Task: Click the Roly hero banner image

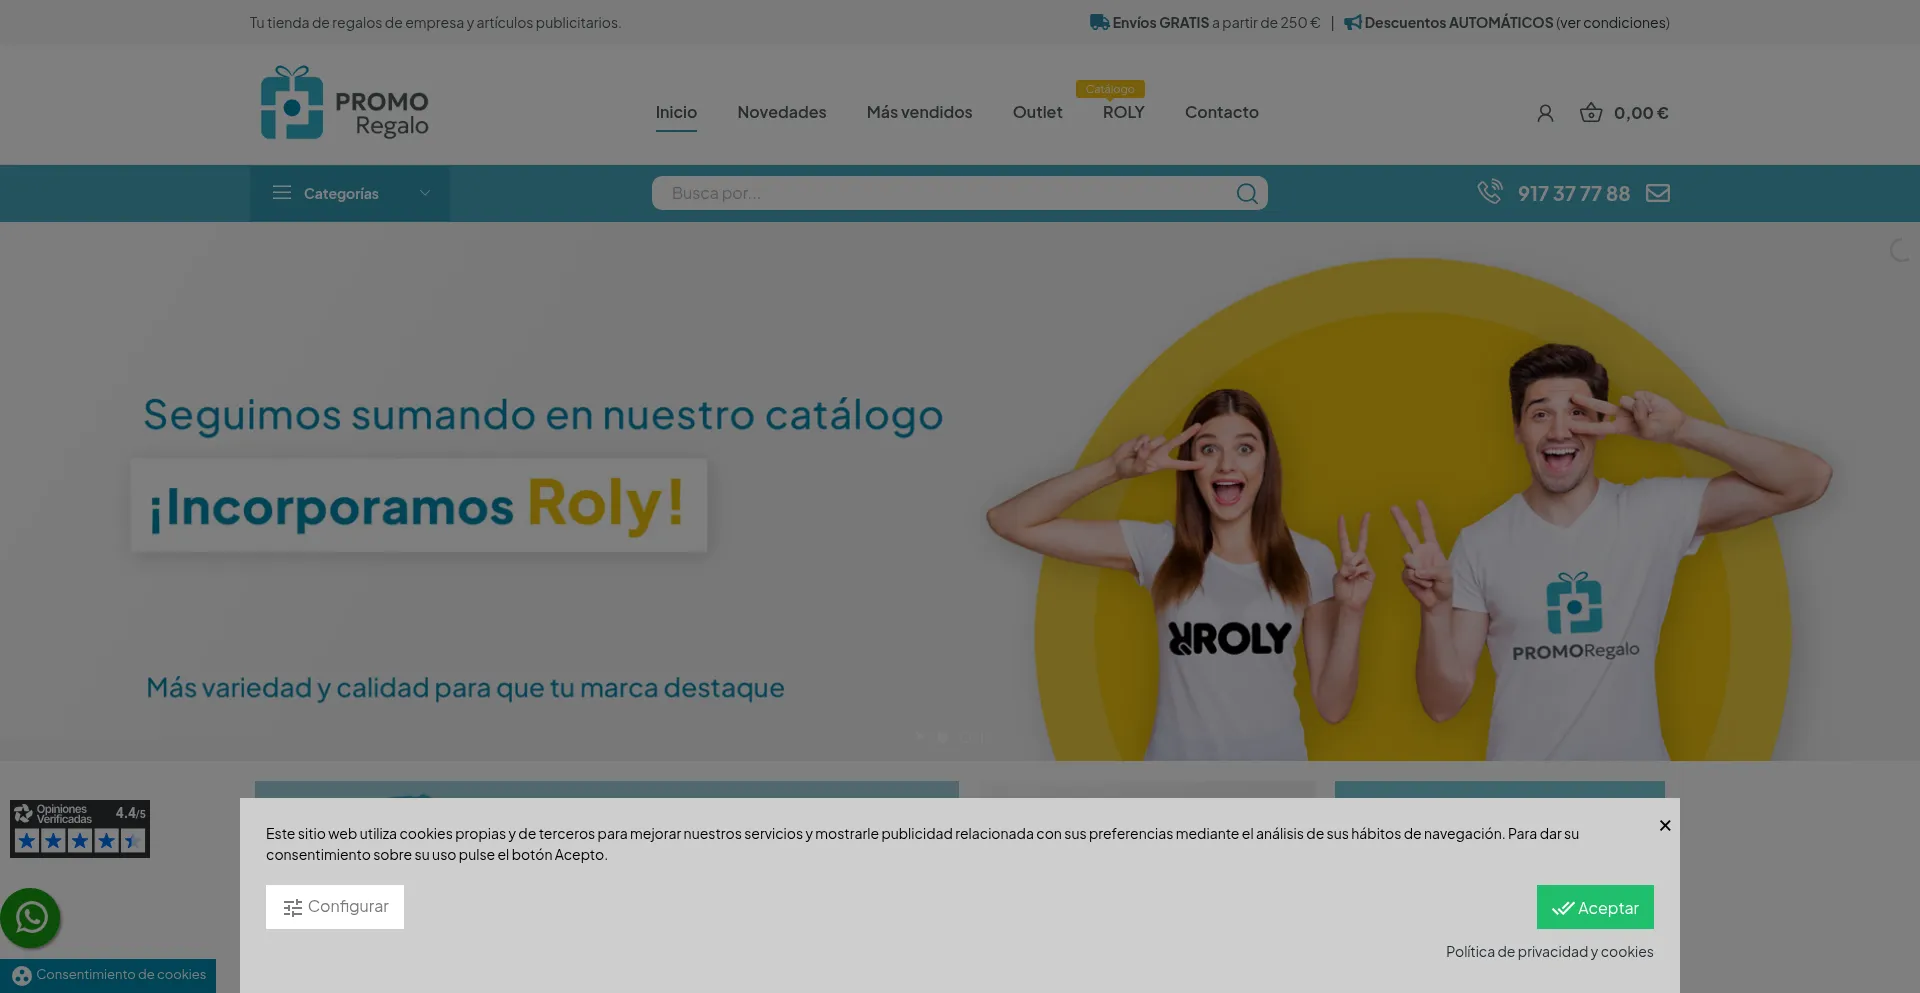Action: click(960, 491)
